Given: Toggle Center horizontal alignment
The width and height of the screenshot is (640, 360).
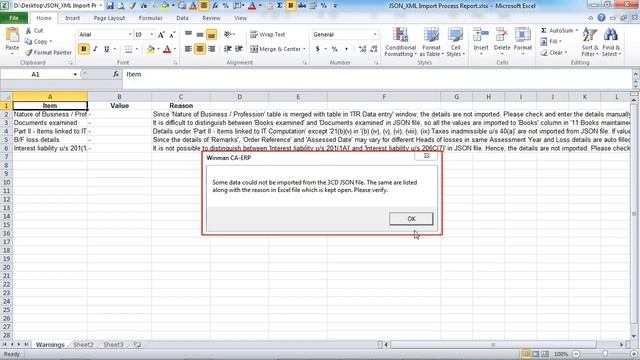Looking at the screenshot, I should 200,49.
